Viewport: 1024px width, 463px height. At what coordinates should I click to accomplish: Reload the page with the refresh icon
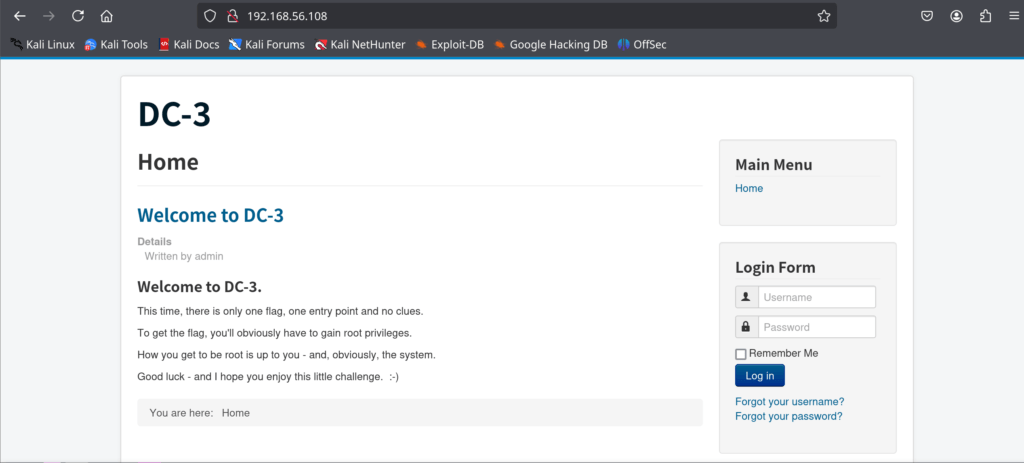(x=78, y=16)
